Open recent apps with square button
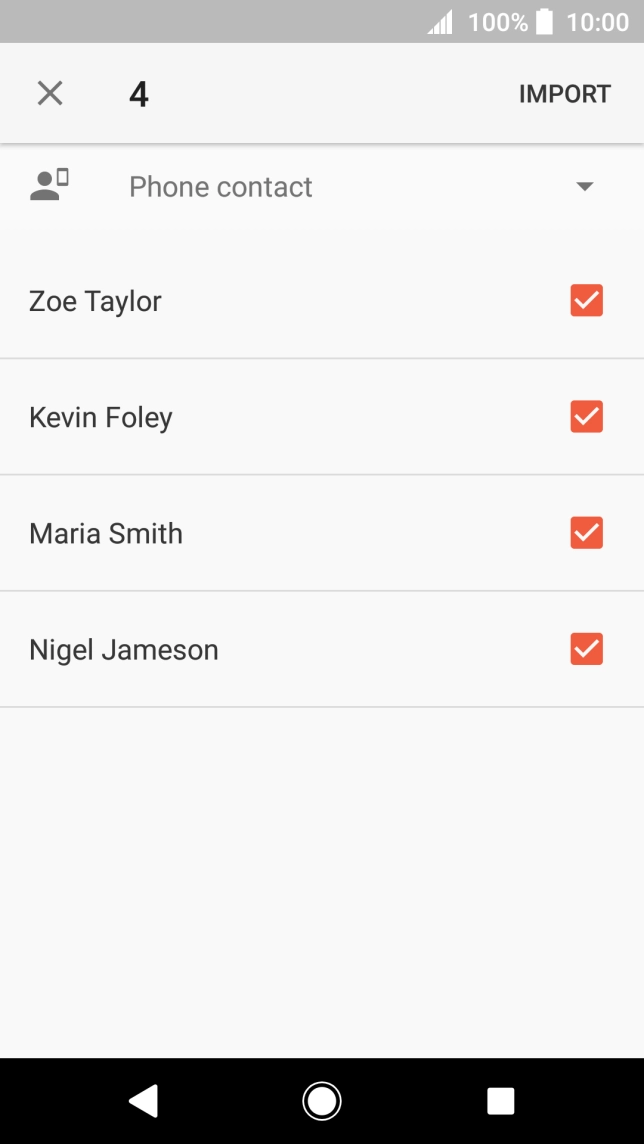The height and width of the screenshot is (1144, 644). point(500,1101)
